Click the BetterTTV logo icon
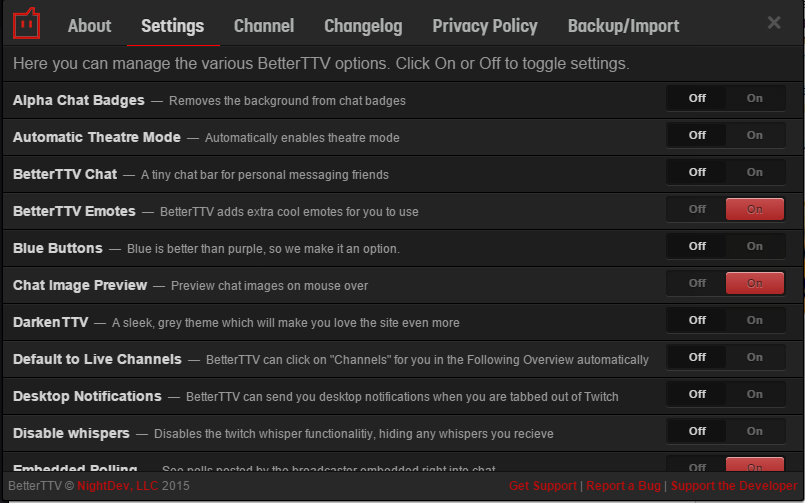The image size is (805, 503). click(26, 23)
